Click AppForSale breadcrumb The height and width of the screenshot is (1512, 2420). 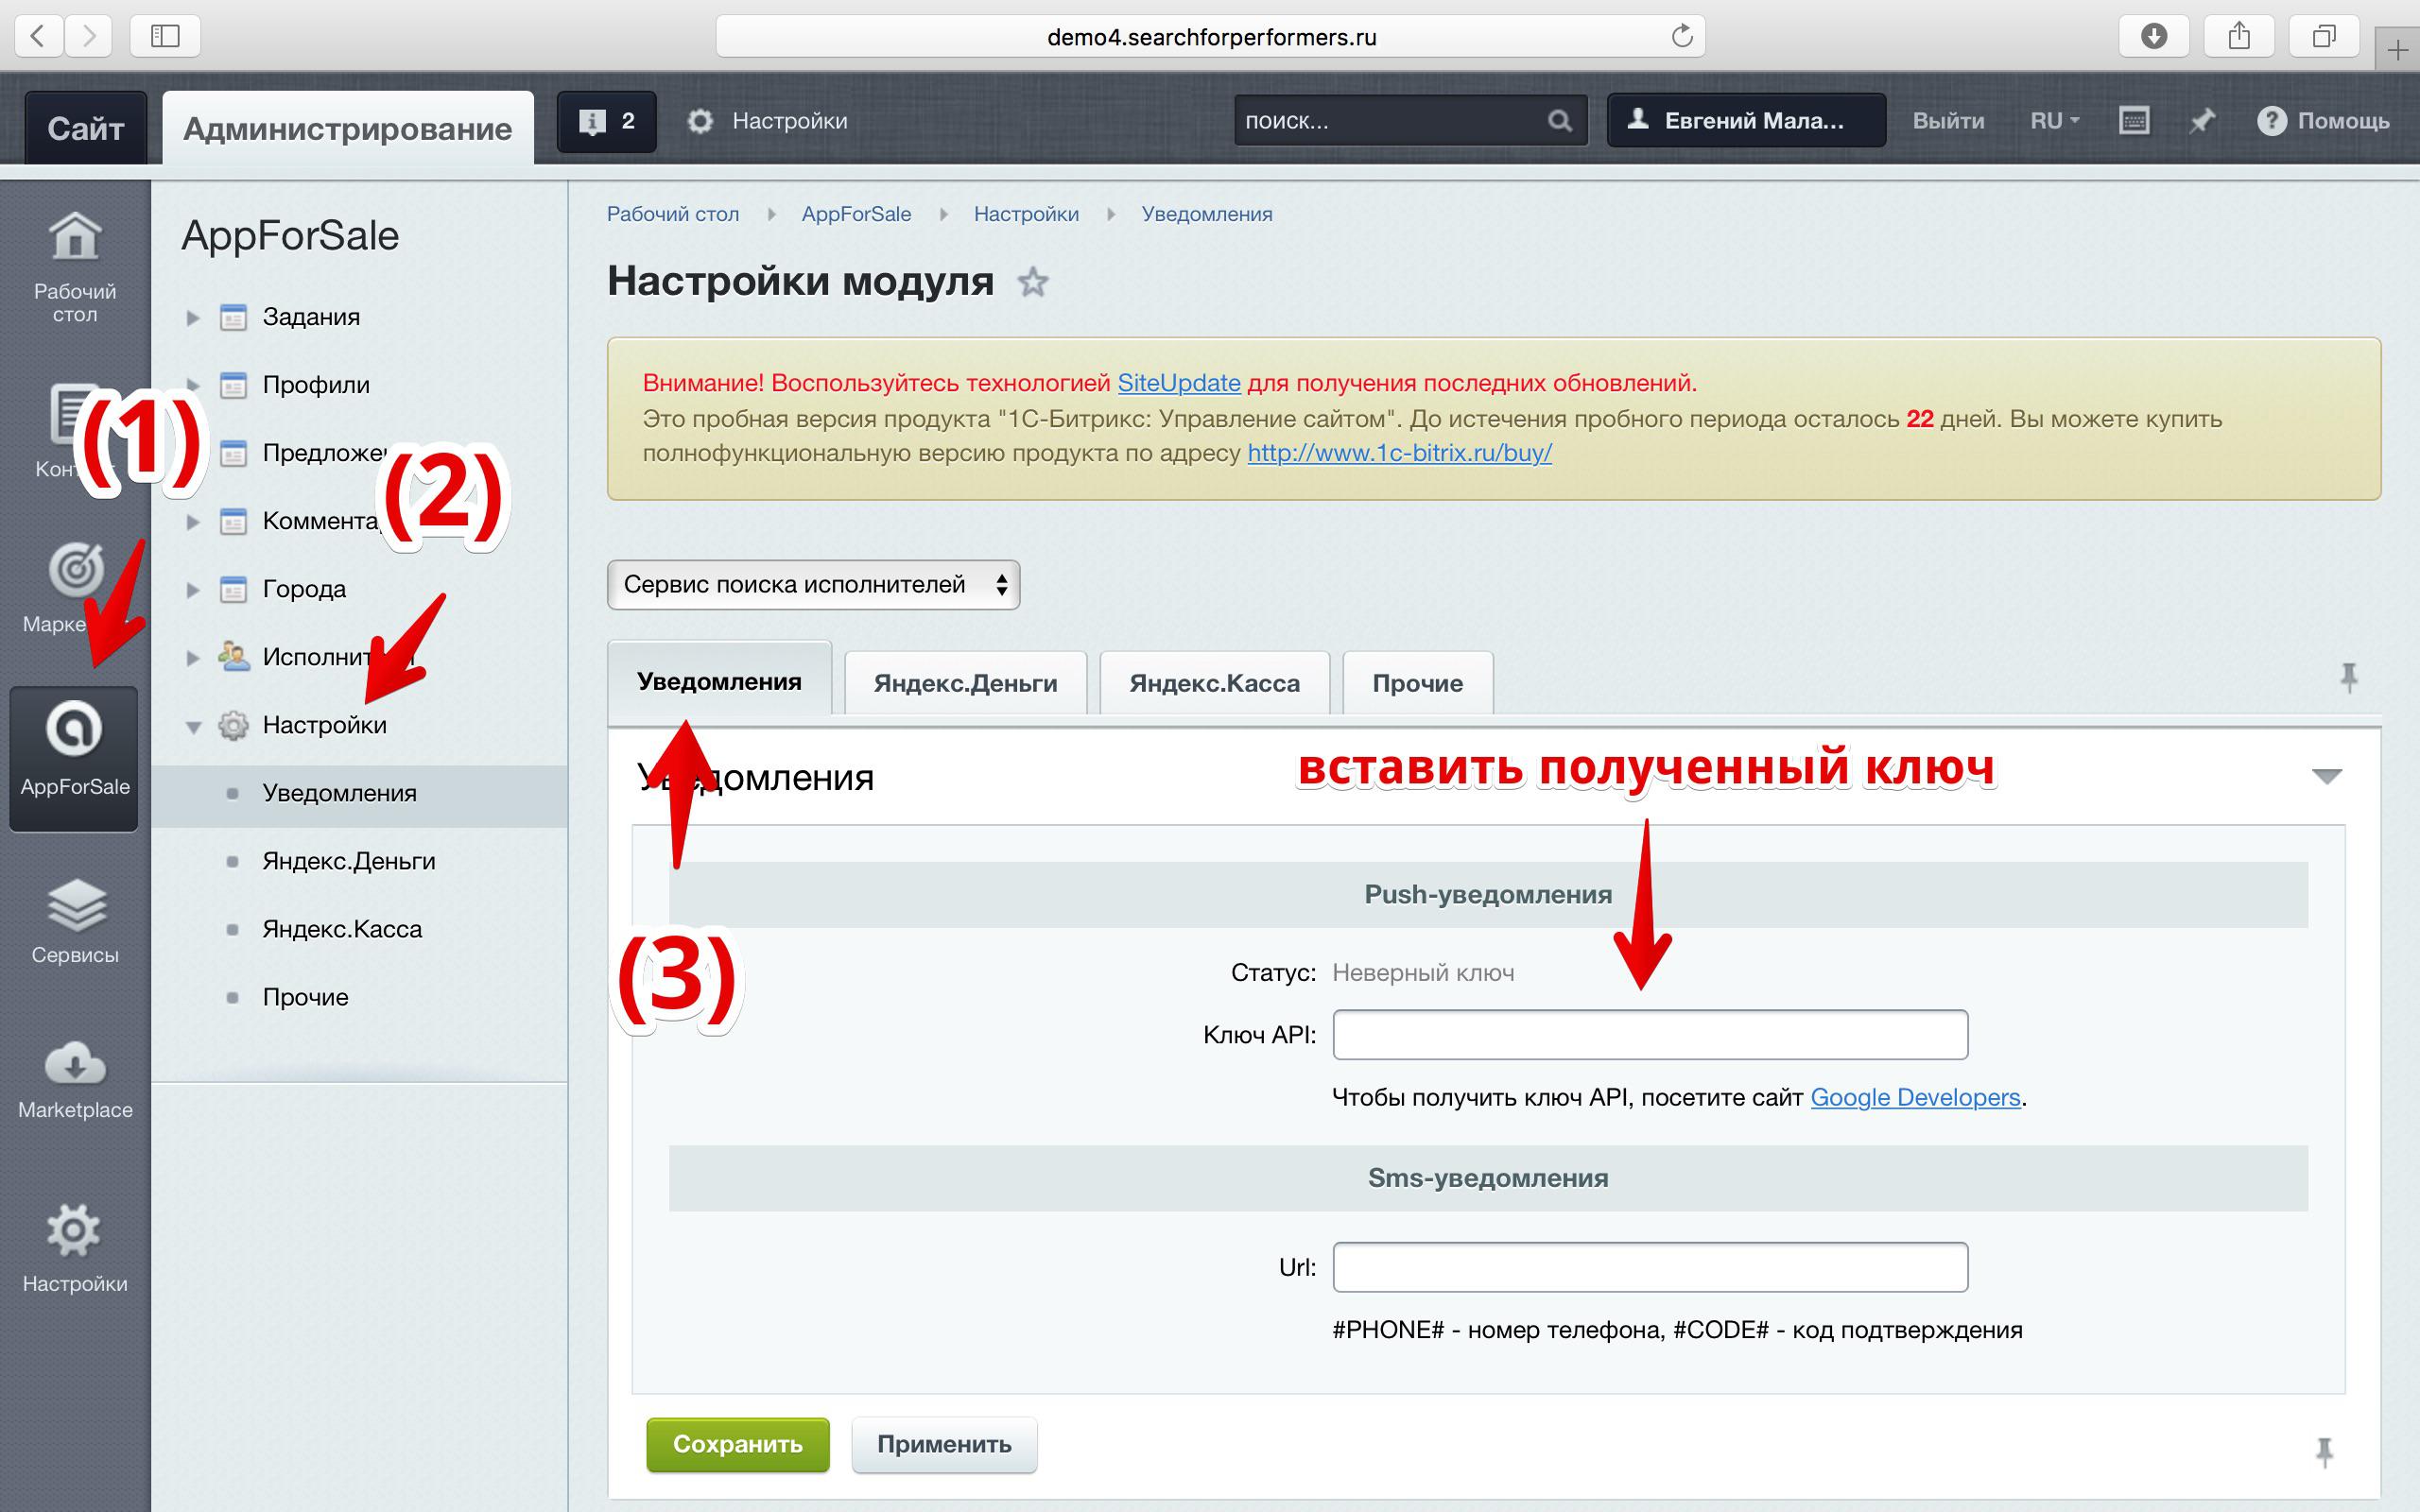pos(856,214)
